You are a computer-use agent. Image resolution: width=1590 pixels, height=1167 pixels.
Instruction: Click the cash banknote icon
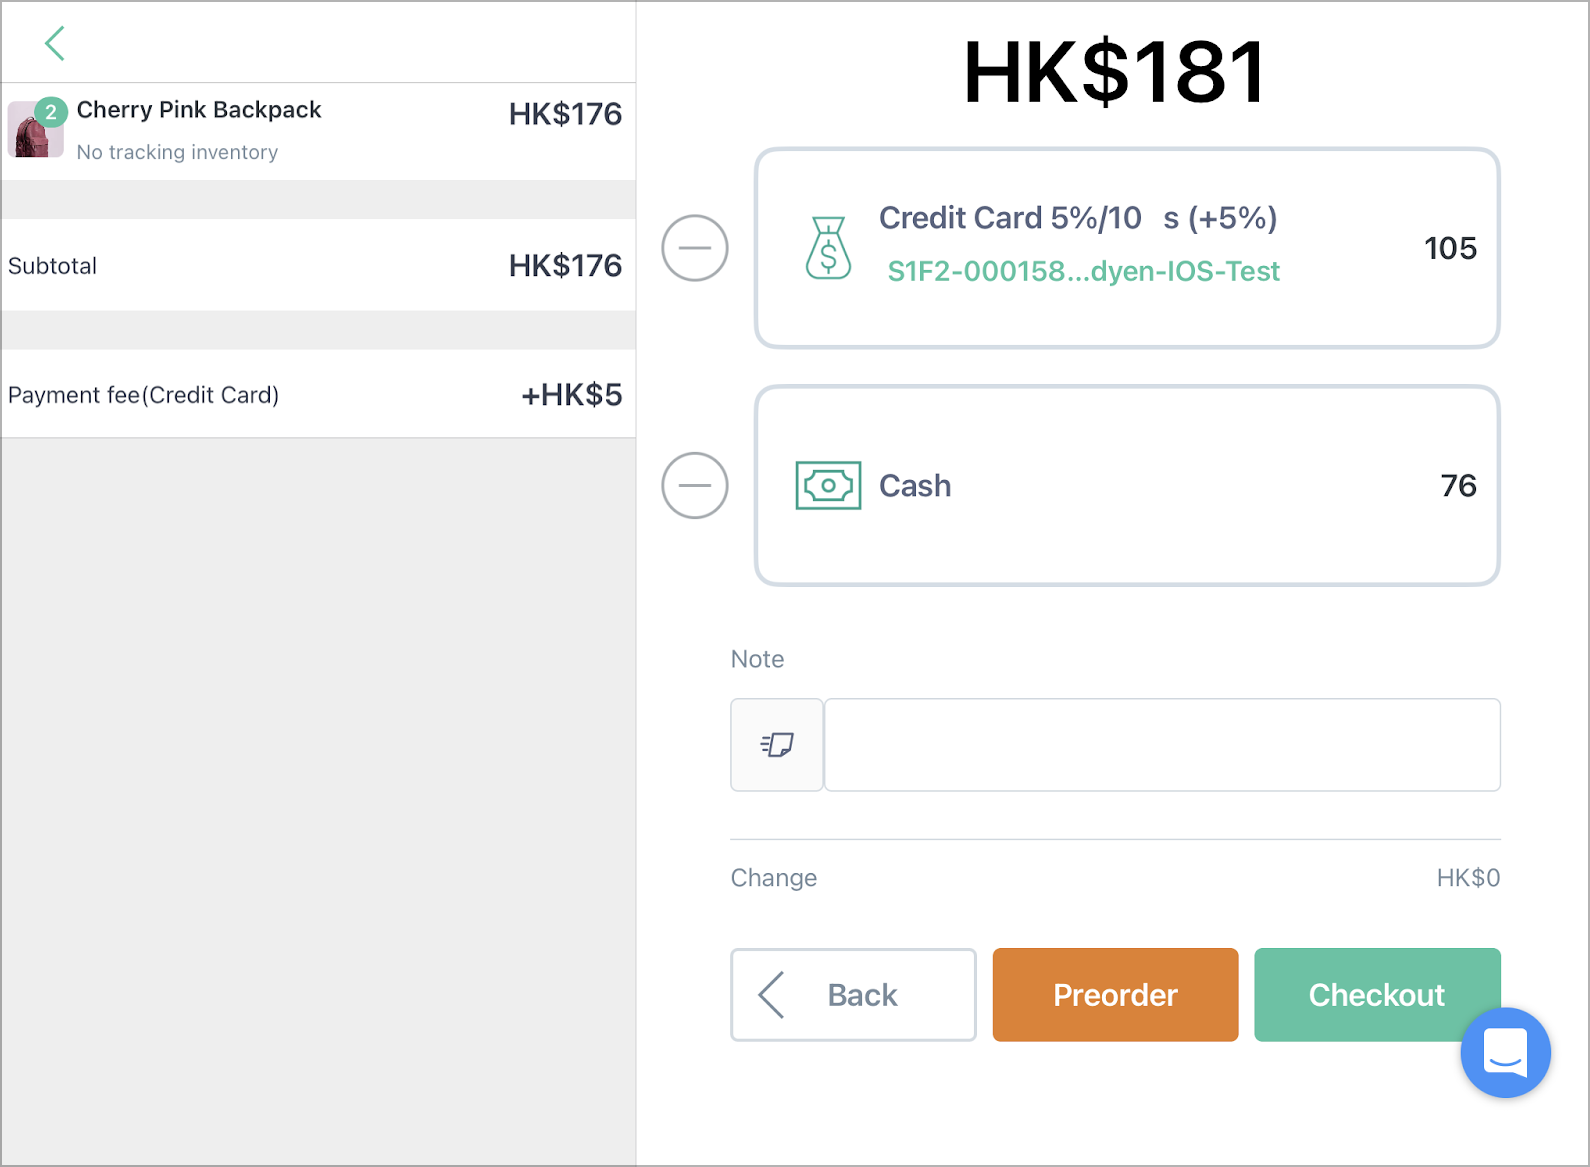[828, 486]
